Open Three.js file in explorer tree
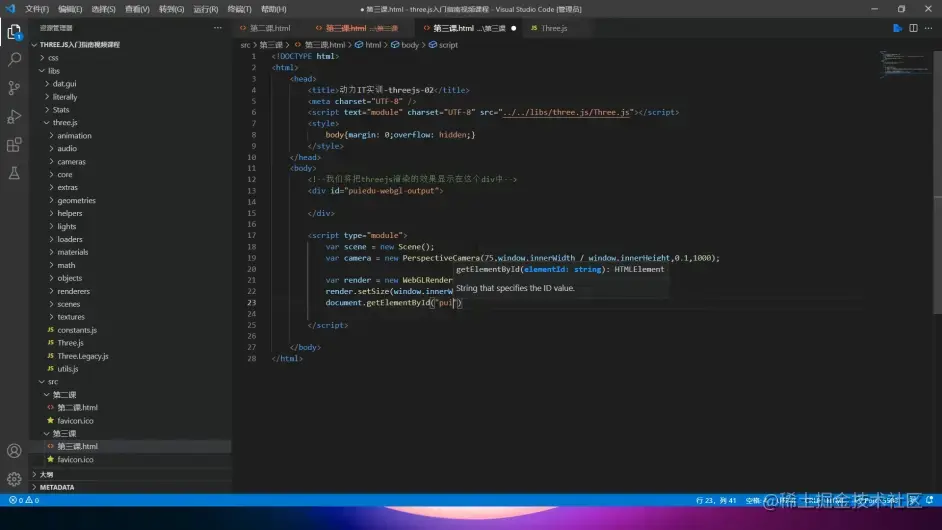Viewport: 942px width, 530px height. point(70,343)
